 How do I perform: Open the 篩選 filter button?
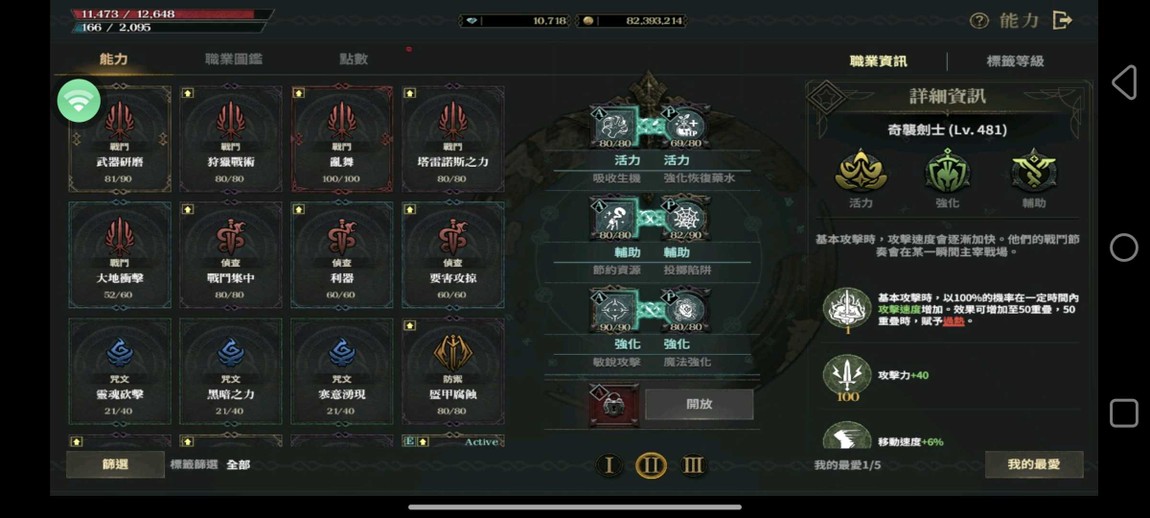click(115, 464)
